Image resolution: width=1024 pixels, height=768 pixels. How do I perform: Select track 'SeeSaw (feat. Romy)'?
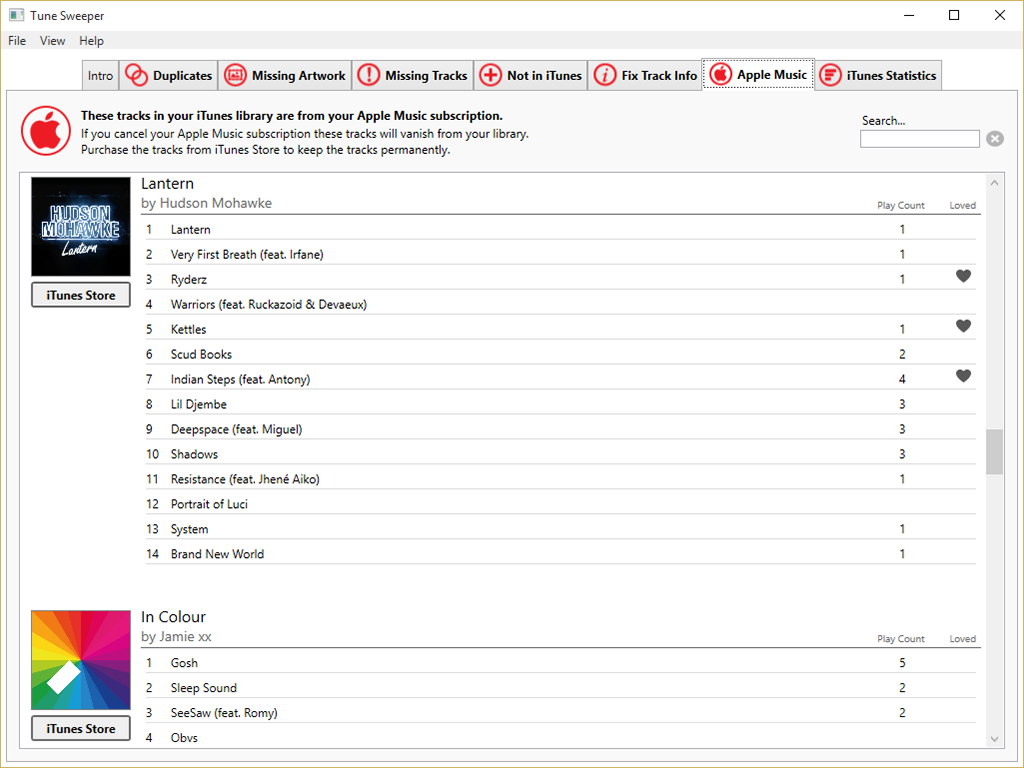tap(560, 712)
